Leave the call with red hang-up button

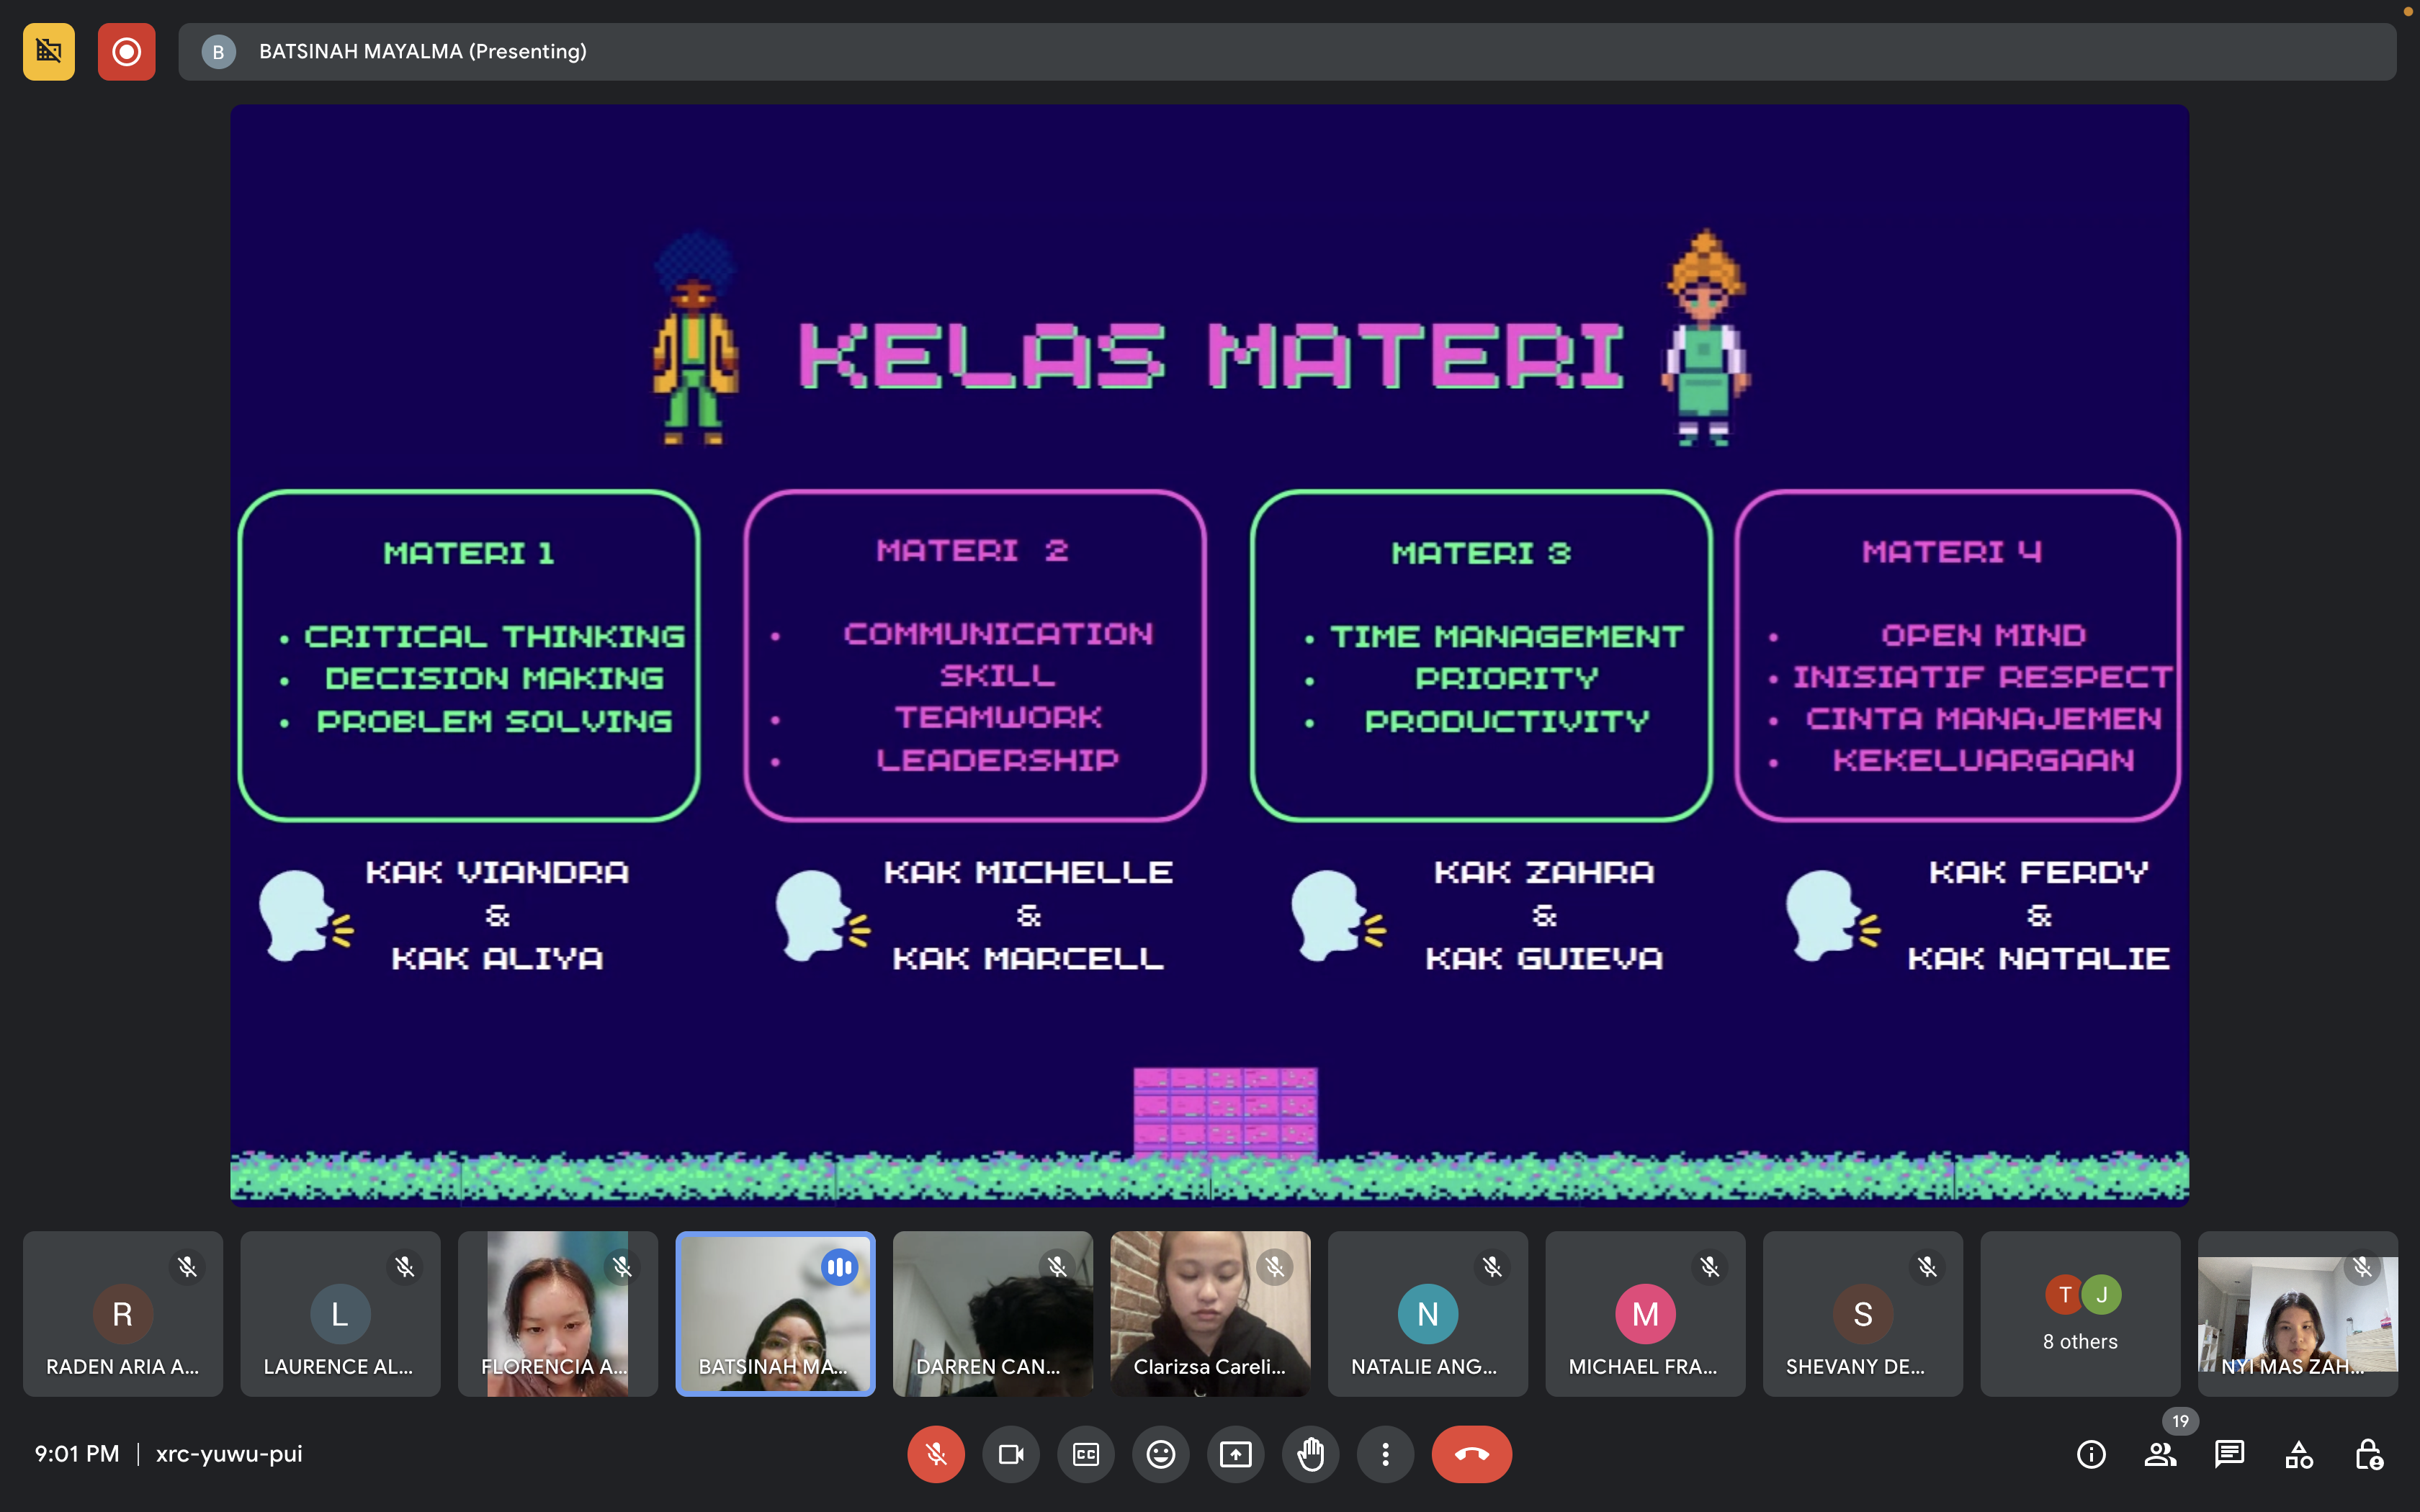1471,1454
